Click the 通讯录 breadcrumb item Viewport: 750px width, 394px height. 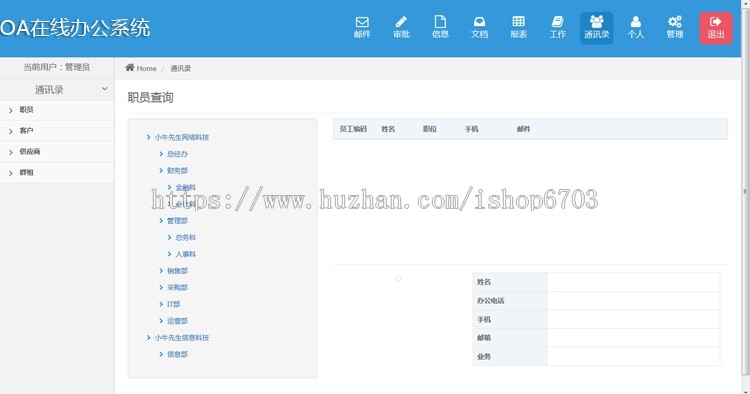click(180, 68)
